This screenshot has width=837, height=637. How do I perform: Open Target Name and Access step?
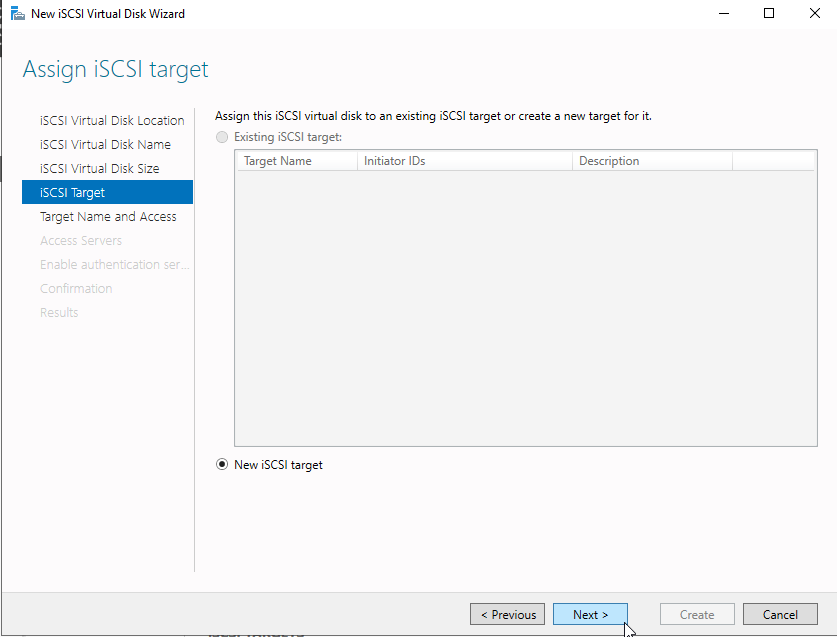108,217
